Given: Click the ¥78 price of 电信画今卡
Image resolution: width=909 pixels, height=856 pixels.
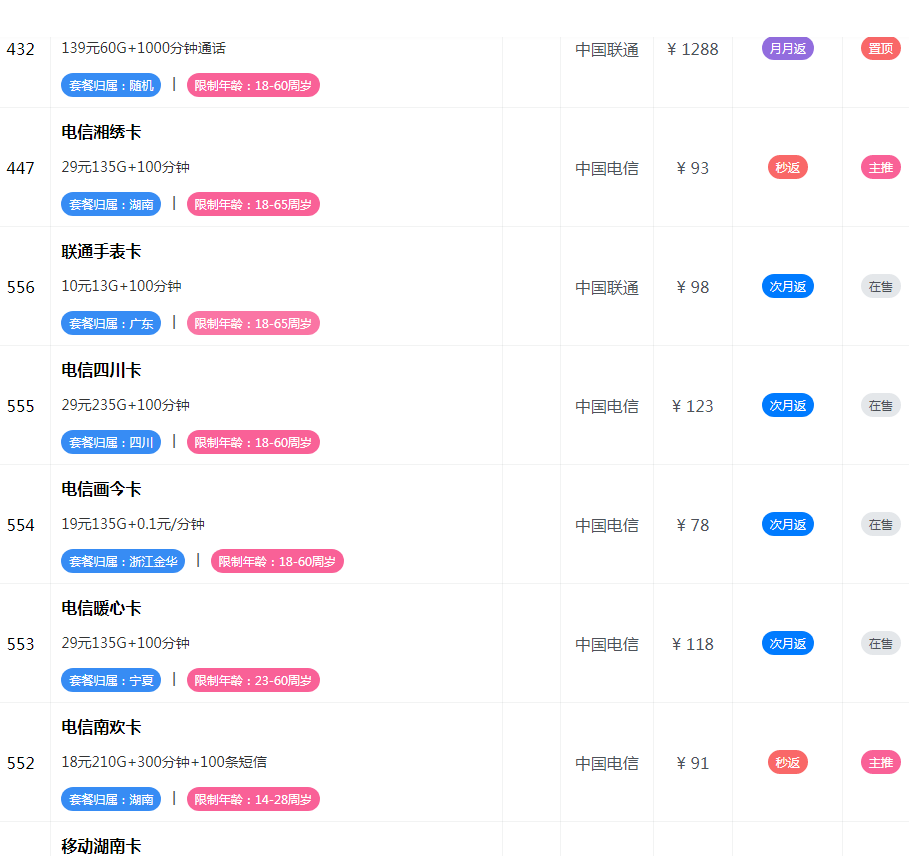Looking at the screenshot, I should pos(692,525).
